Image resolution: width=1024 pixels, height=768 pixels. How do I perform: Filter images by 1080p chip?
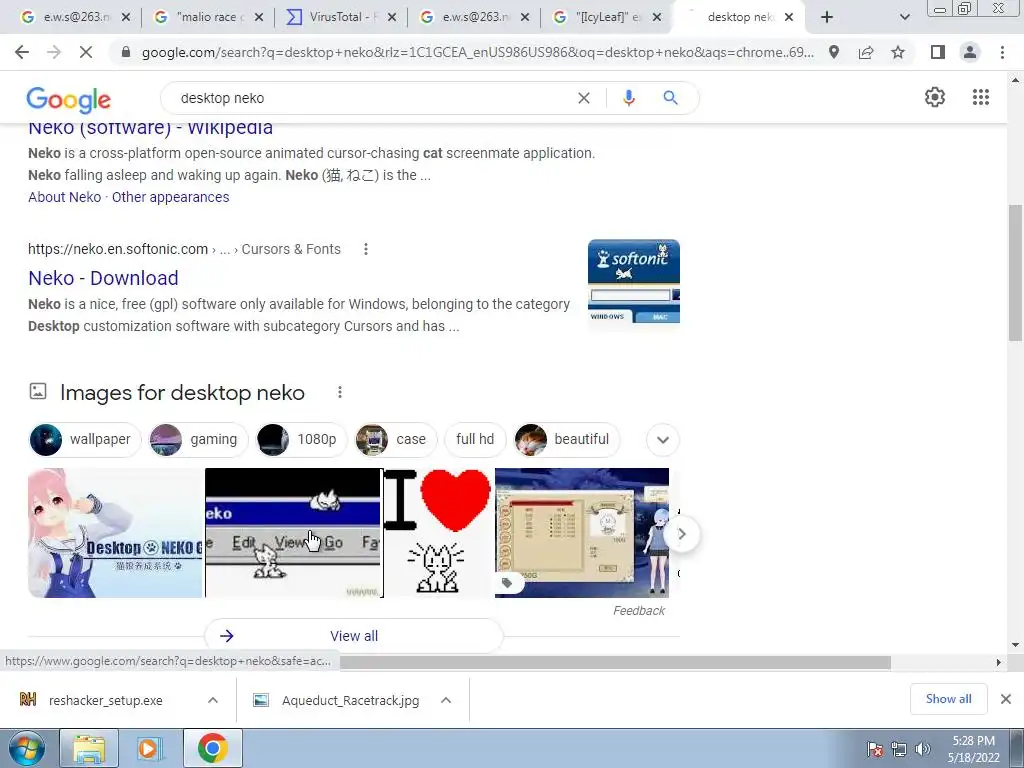click(x=302, y=440)
